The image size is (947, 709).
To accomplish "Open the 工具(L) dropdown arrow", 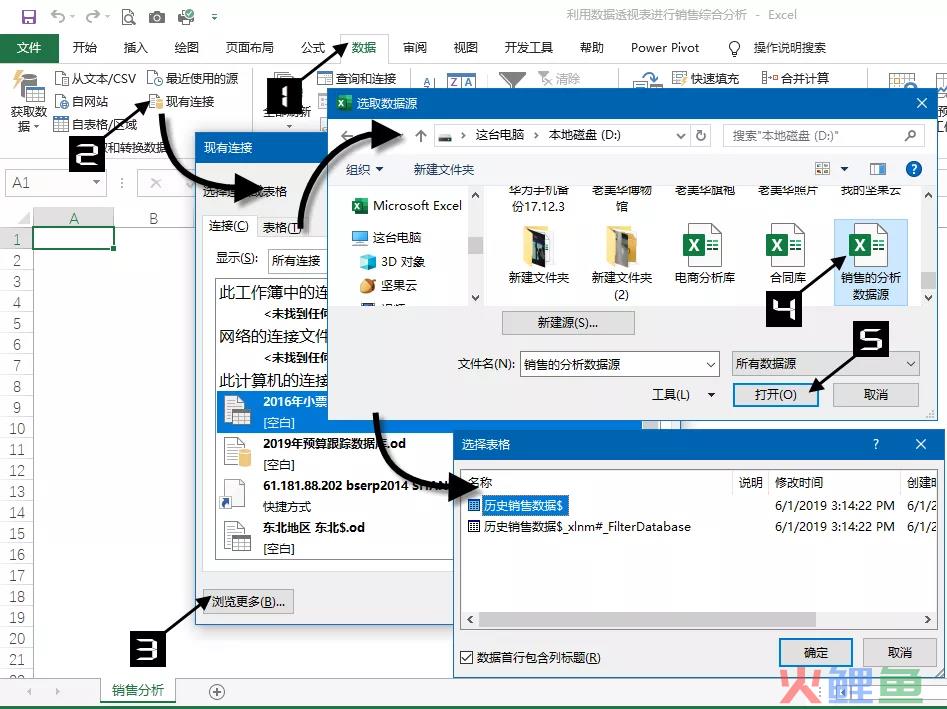I will click(x=711, y=395).
